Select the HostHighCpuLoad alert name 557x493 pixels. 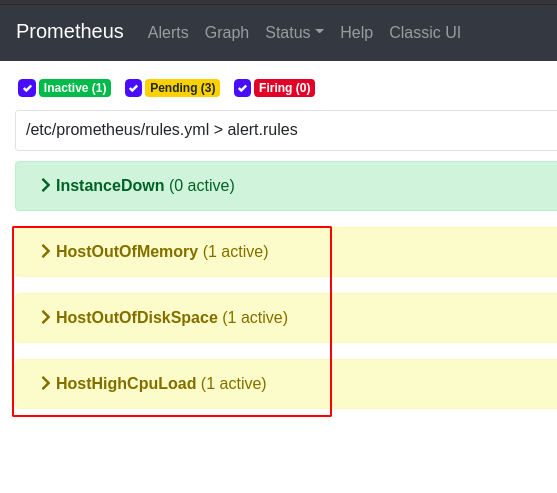126,384
